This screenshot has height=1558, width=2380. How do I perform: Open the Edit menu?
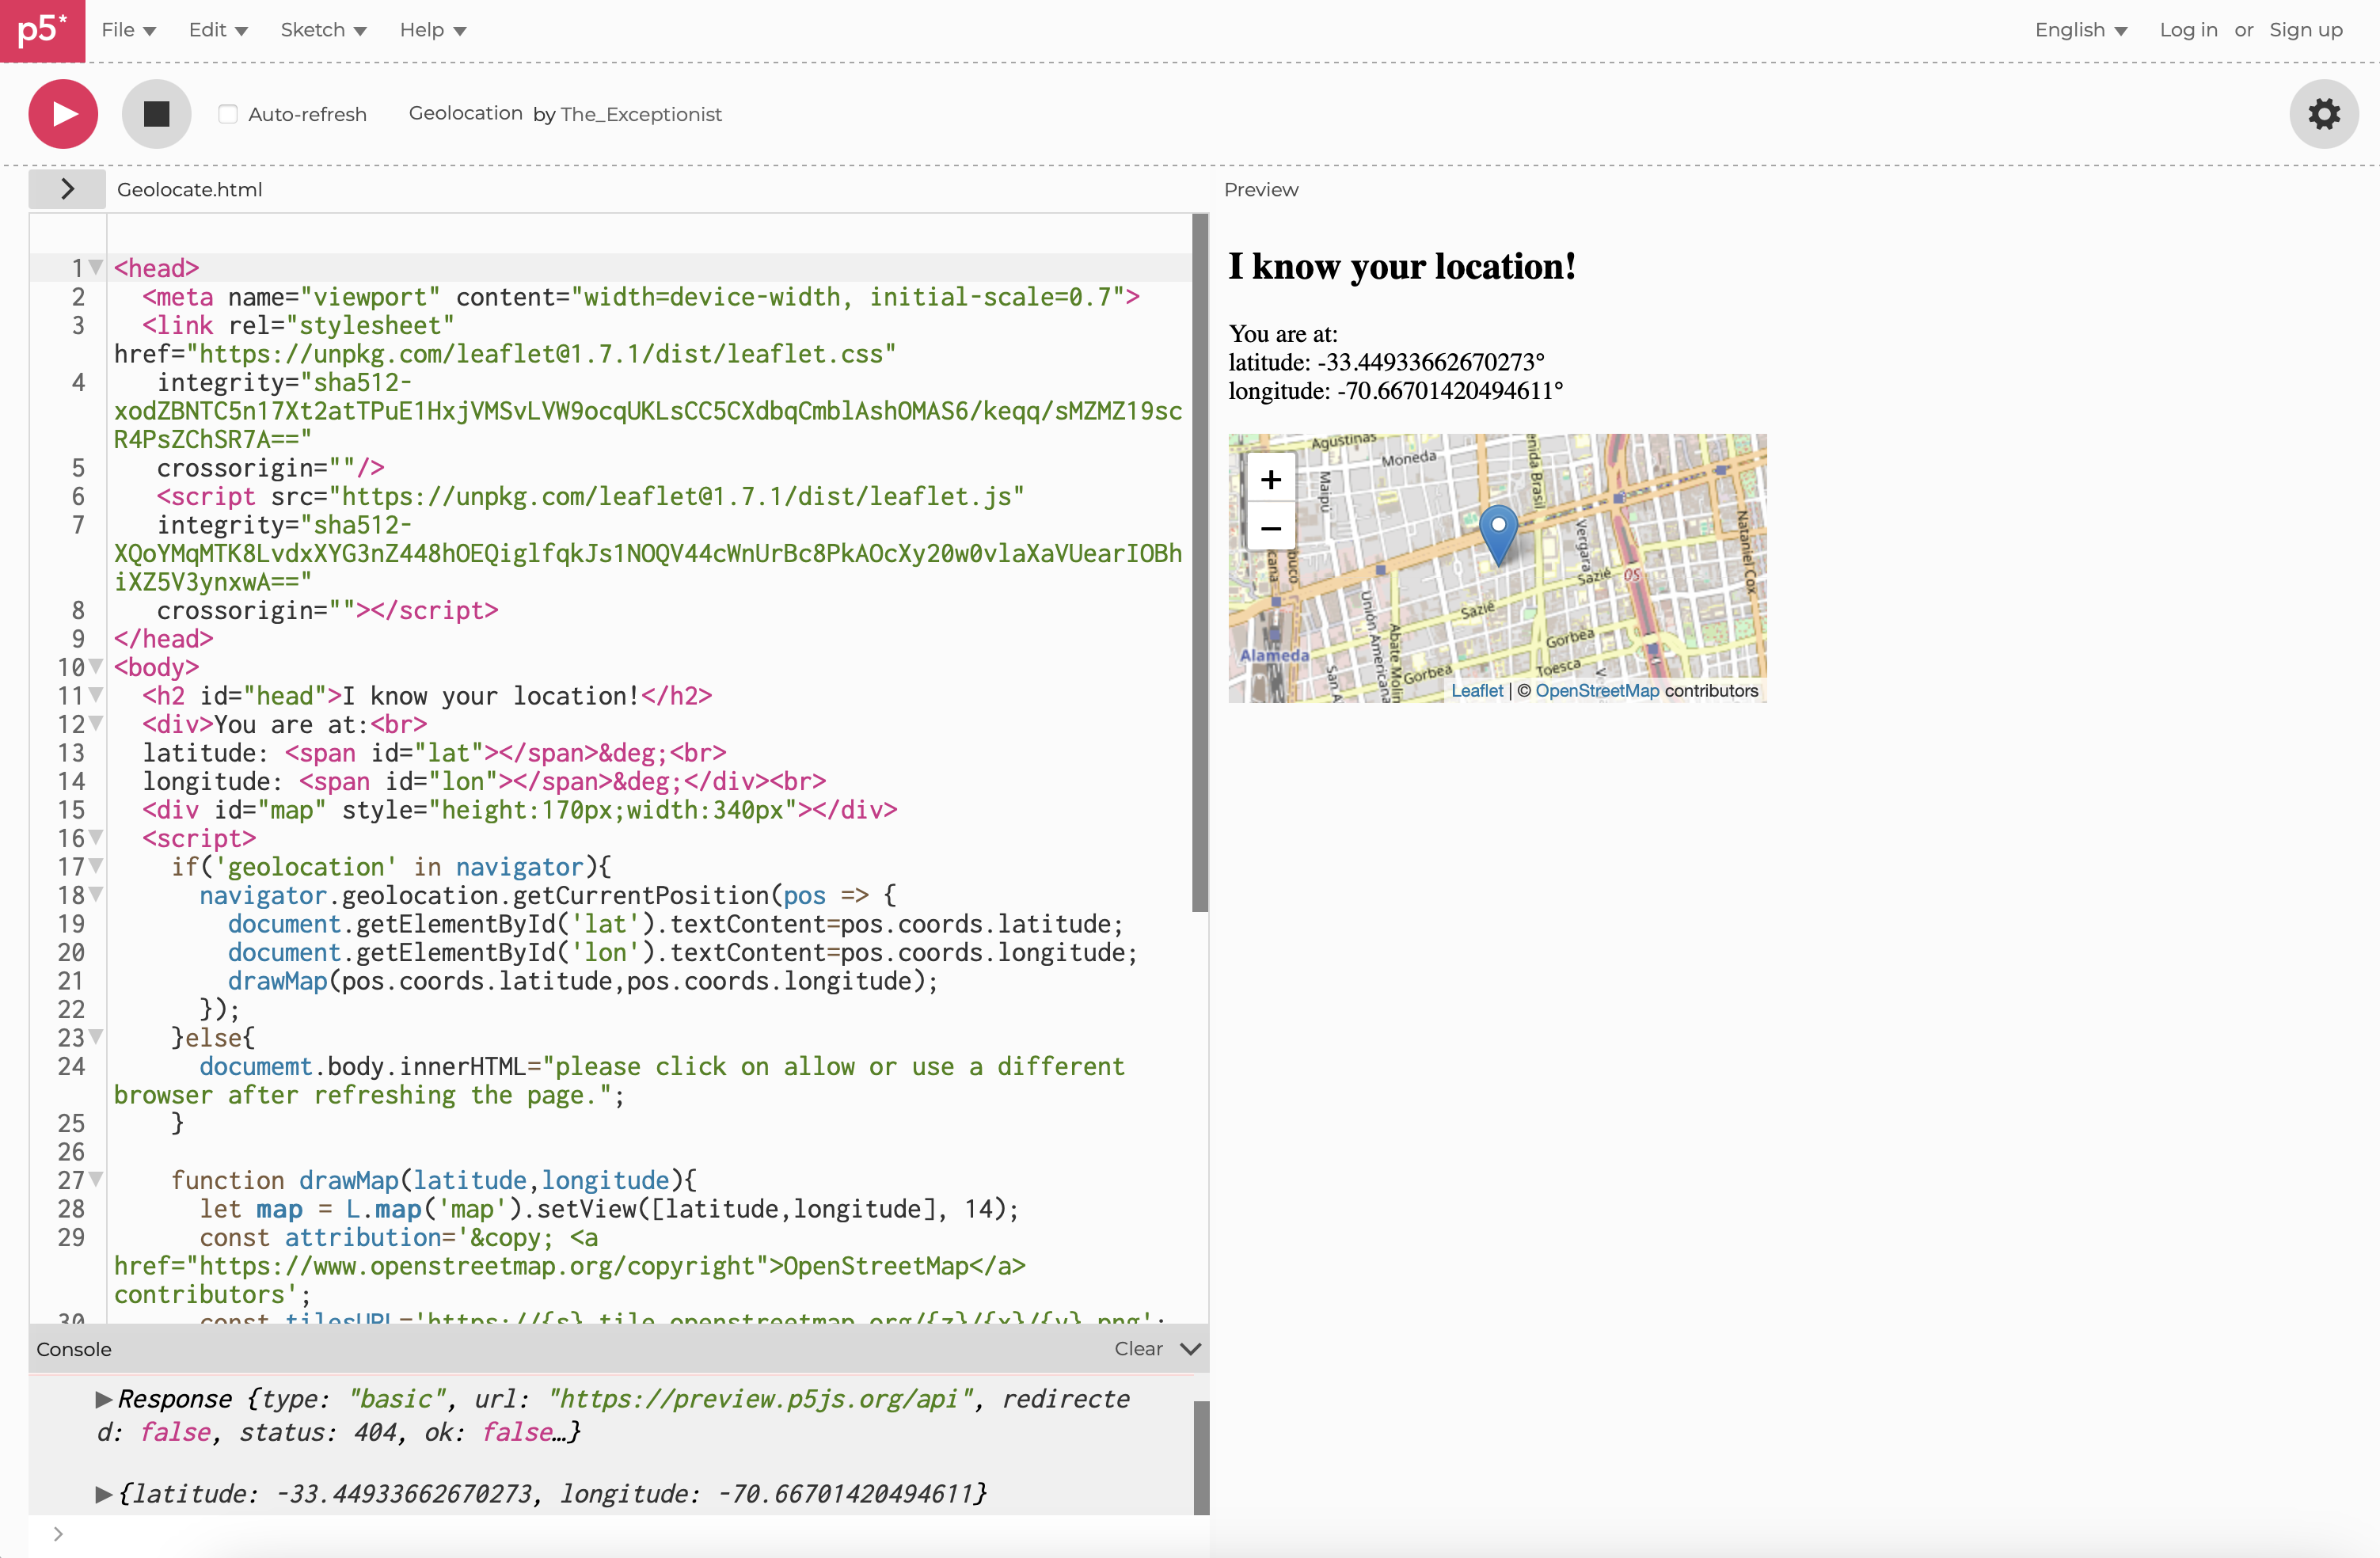pos(218,30)
